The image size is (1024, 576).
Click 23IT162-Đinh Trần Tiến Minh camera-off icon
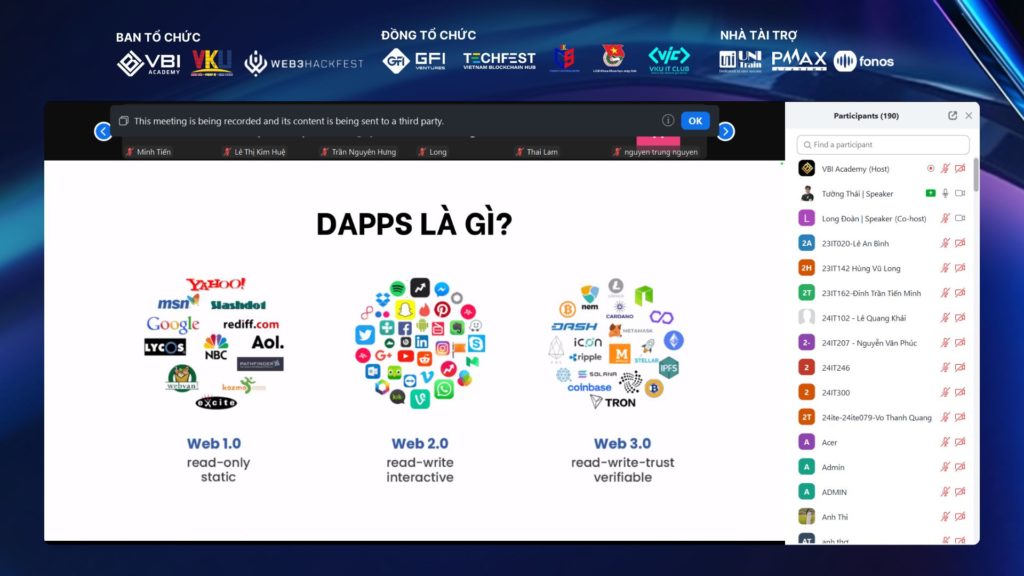[x=960, y=293]
